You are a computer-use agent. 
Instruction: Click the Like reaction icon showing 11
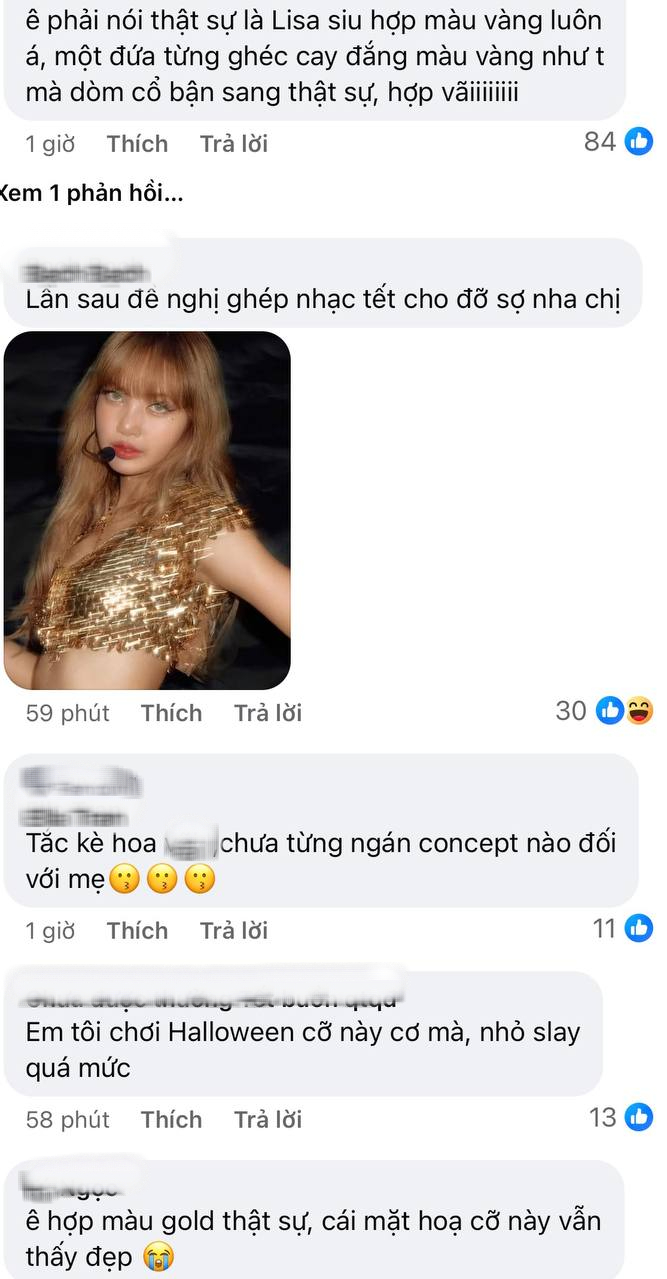pos(640,929)
